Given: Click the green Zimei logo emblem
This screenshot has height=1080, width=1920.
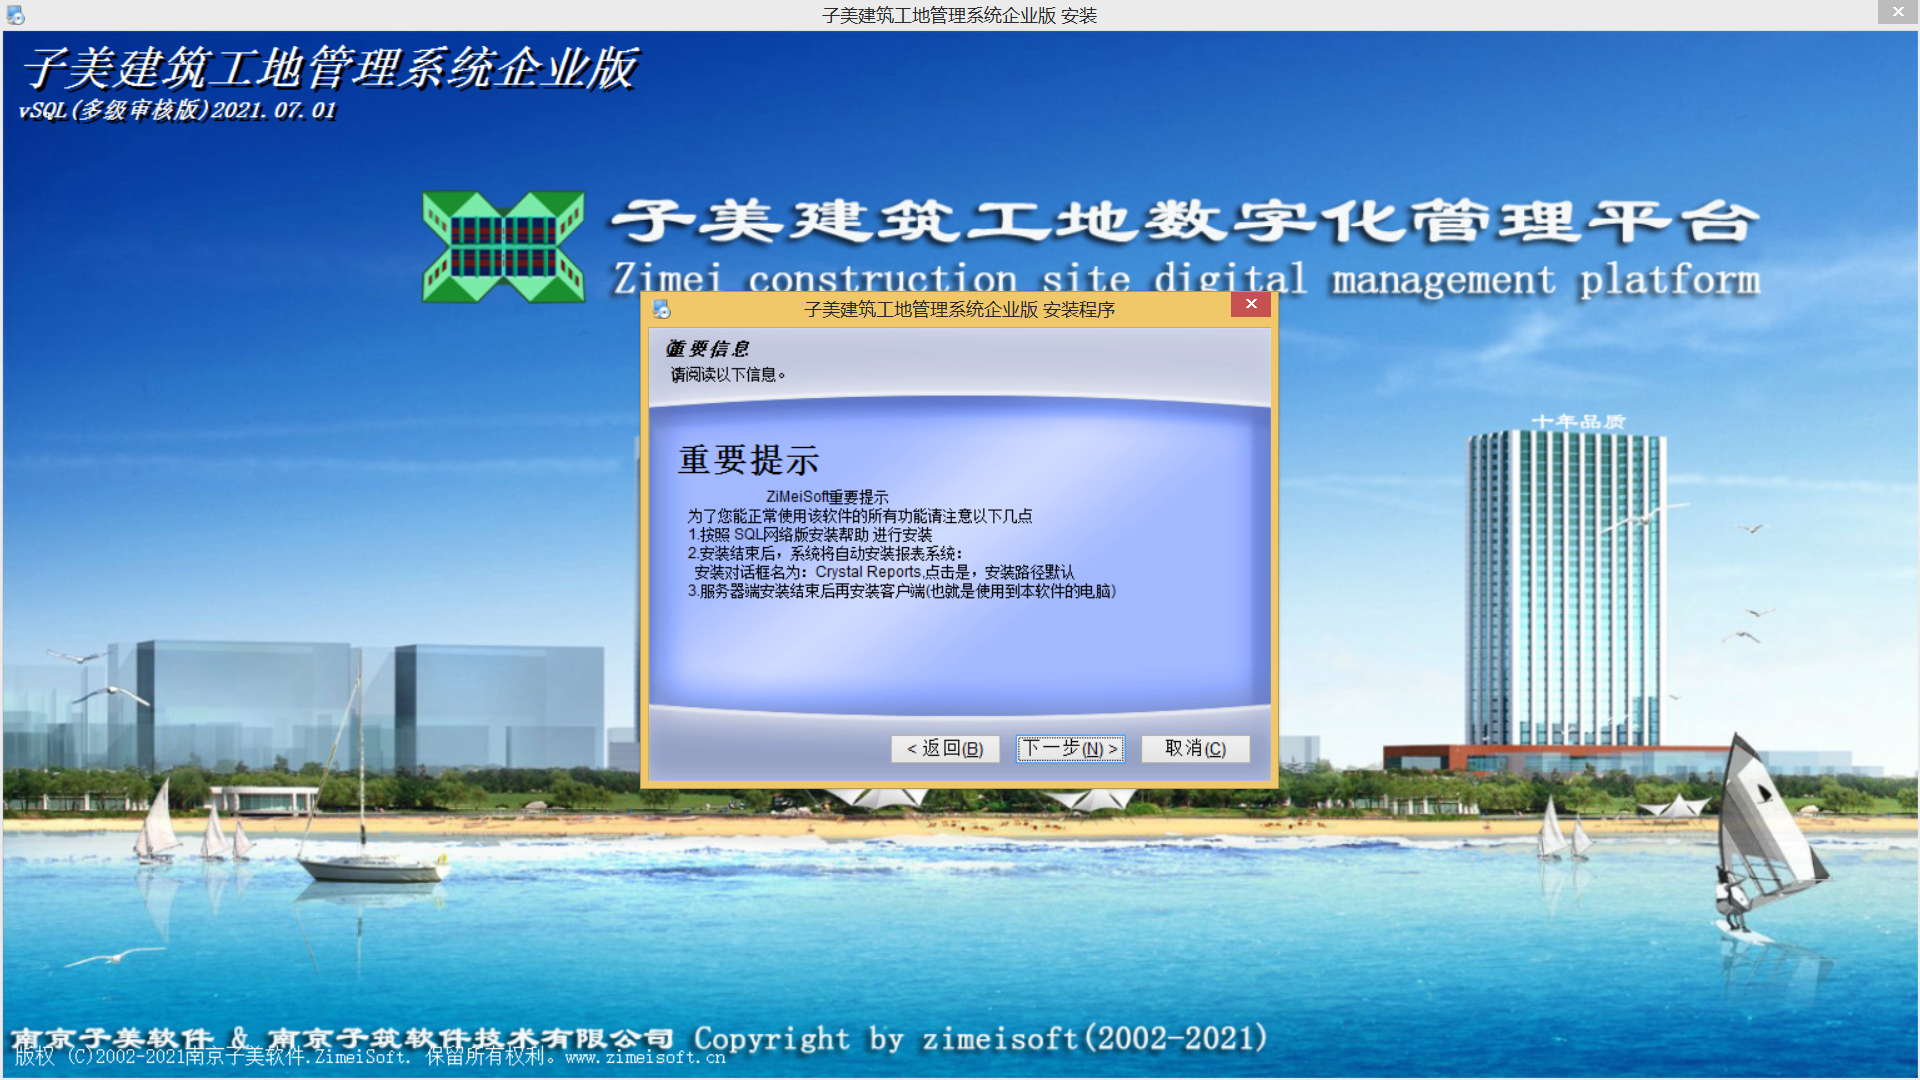Looking at the screenshot, I should pyautogui.click(x=503, y=247).
